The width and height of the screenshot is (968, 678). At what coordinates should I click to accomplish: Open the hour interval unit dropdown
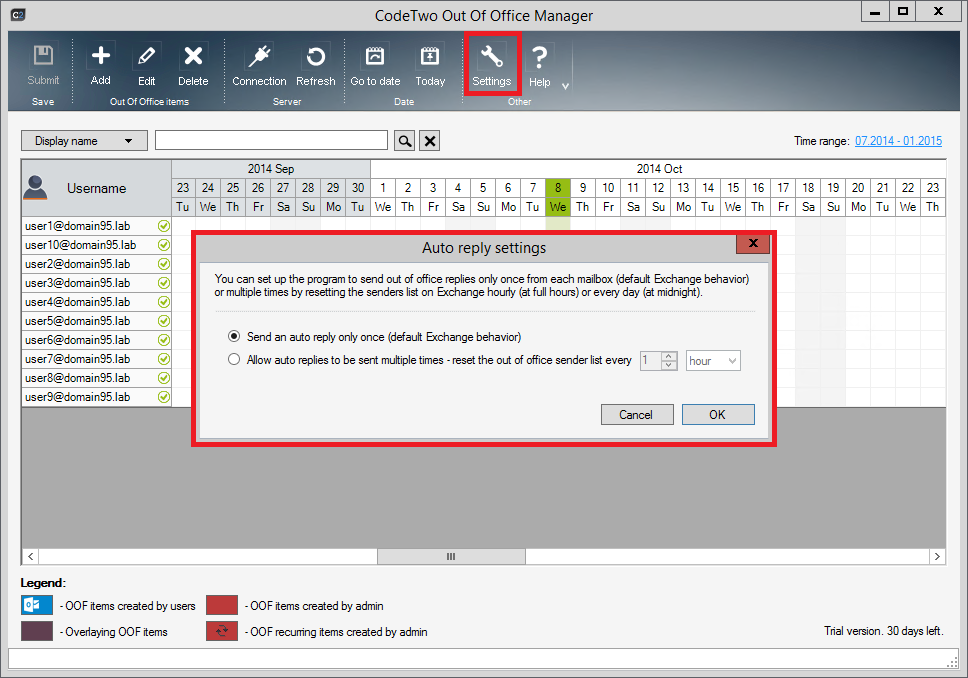[x=713, y=361]
